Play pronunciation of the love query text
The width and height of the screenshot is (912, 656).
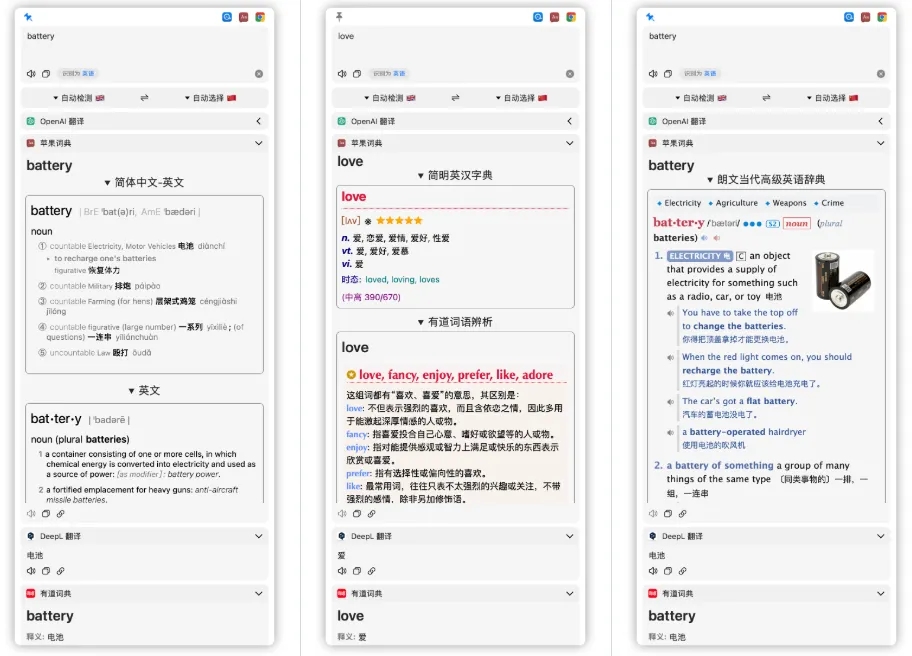click(x=343, y=74)
